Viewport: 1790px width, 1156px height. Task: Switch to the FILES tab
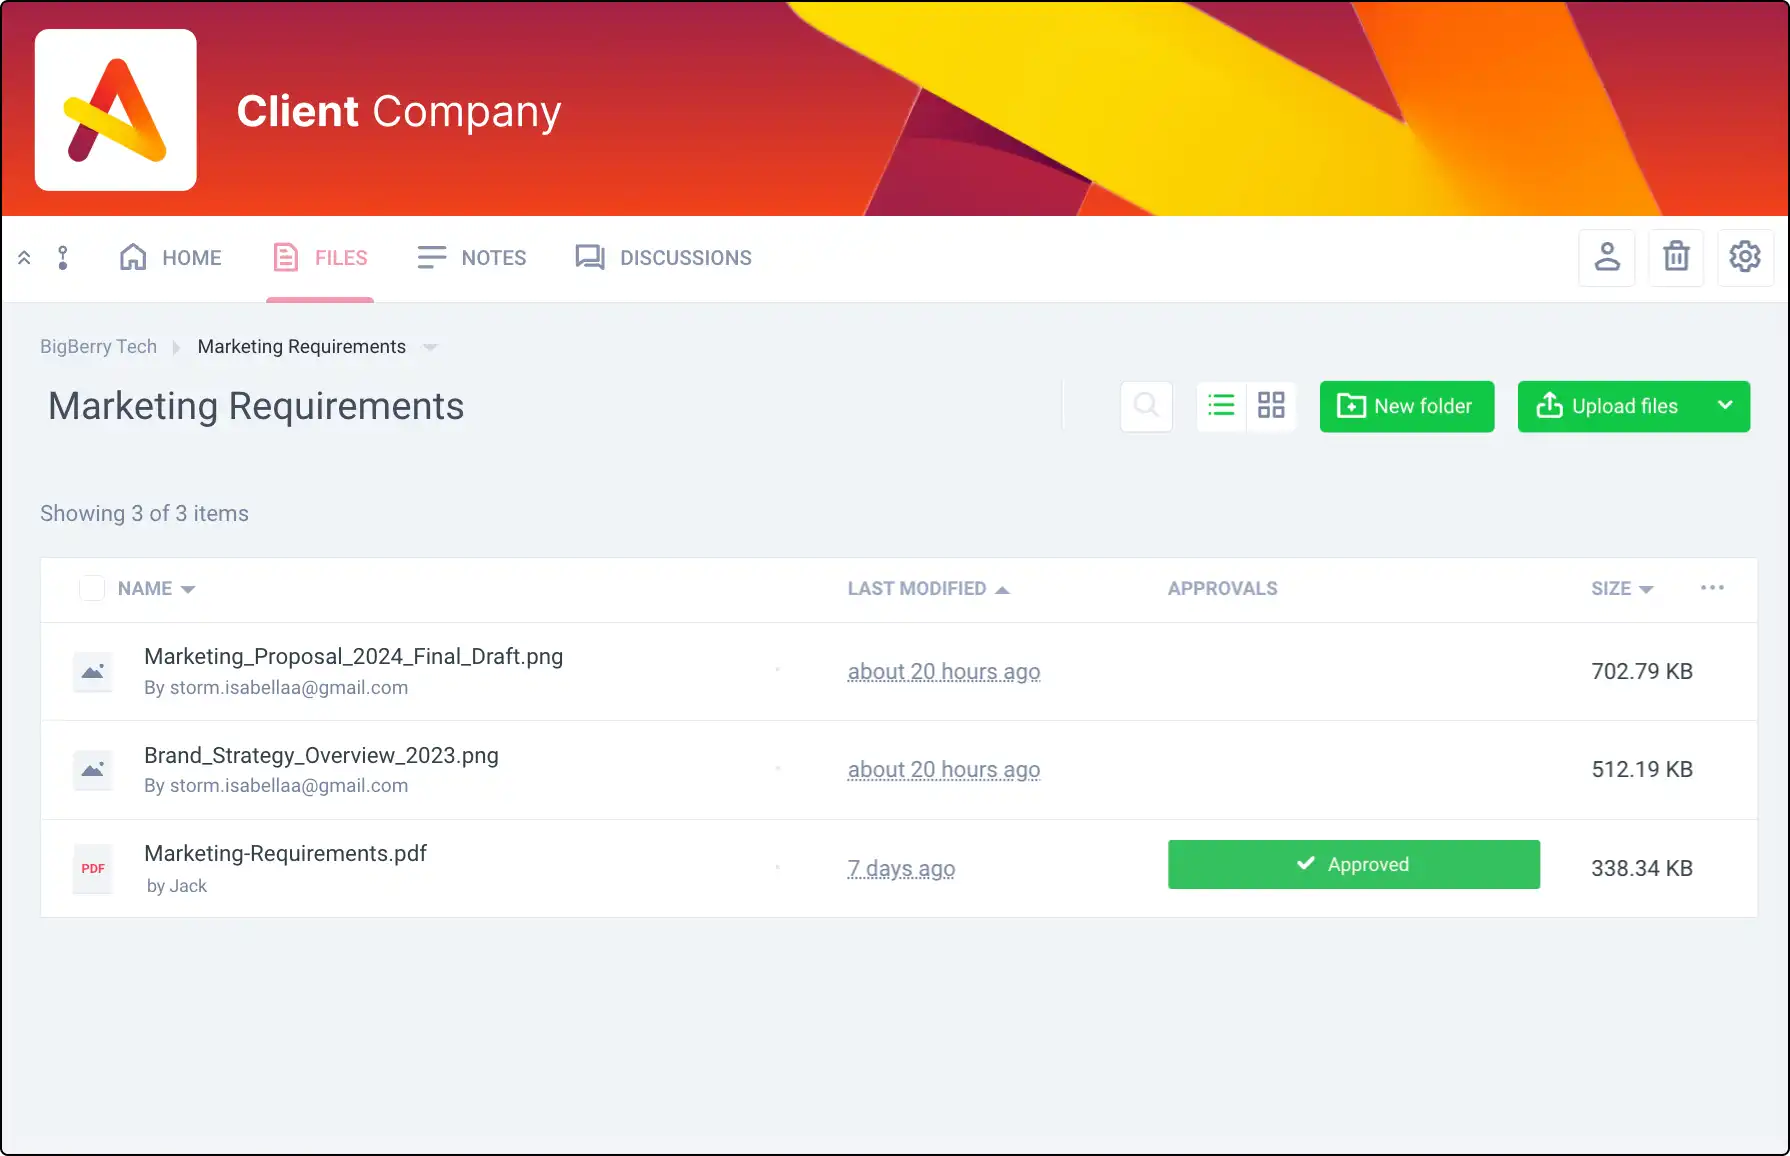(x=320, y=258)
